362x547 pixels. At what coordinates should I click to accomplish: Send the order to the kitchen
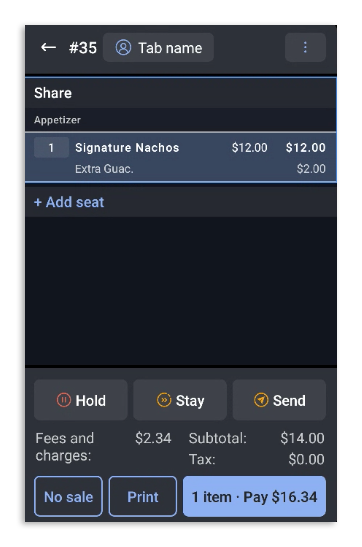(x=279, y=400)
